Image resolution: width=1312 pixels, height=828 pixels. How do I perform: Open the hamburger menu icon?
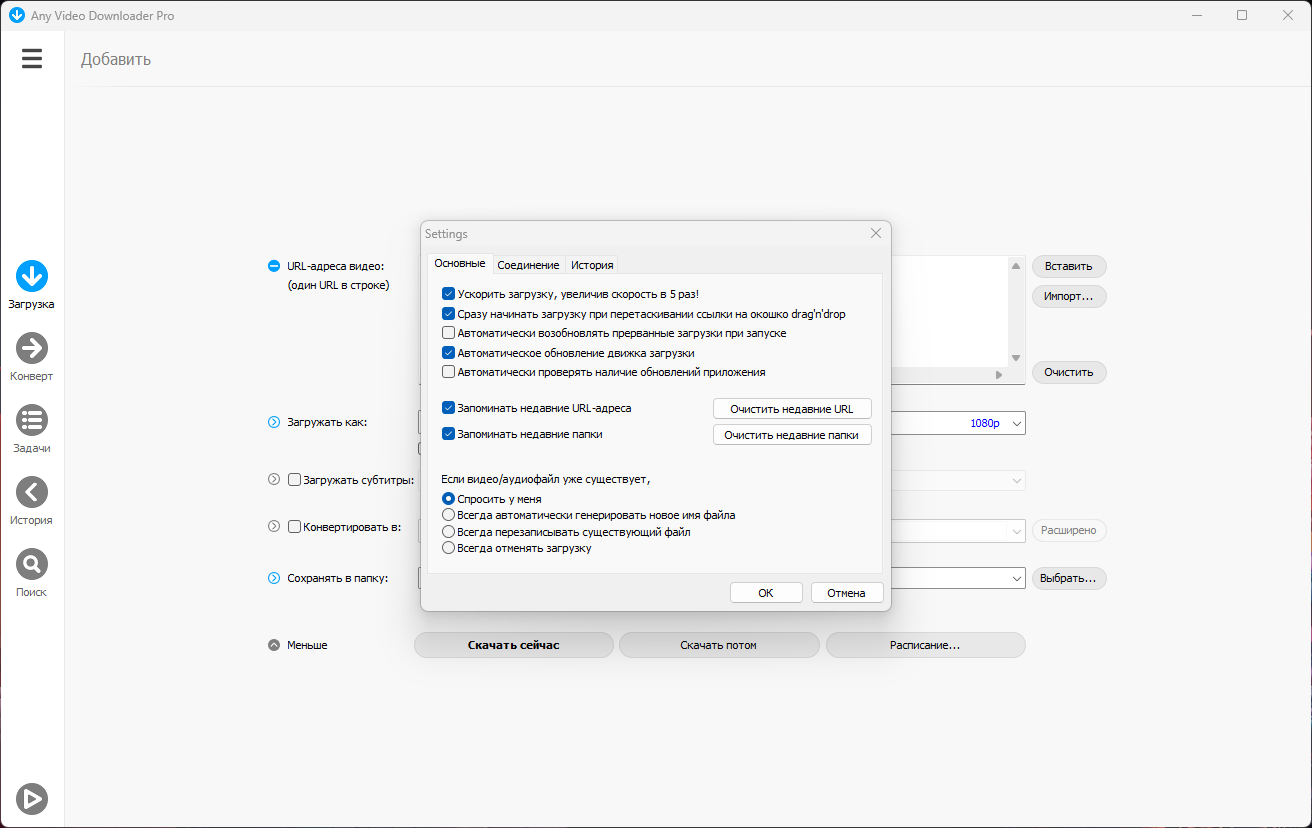tap(32, 59)
